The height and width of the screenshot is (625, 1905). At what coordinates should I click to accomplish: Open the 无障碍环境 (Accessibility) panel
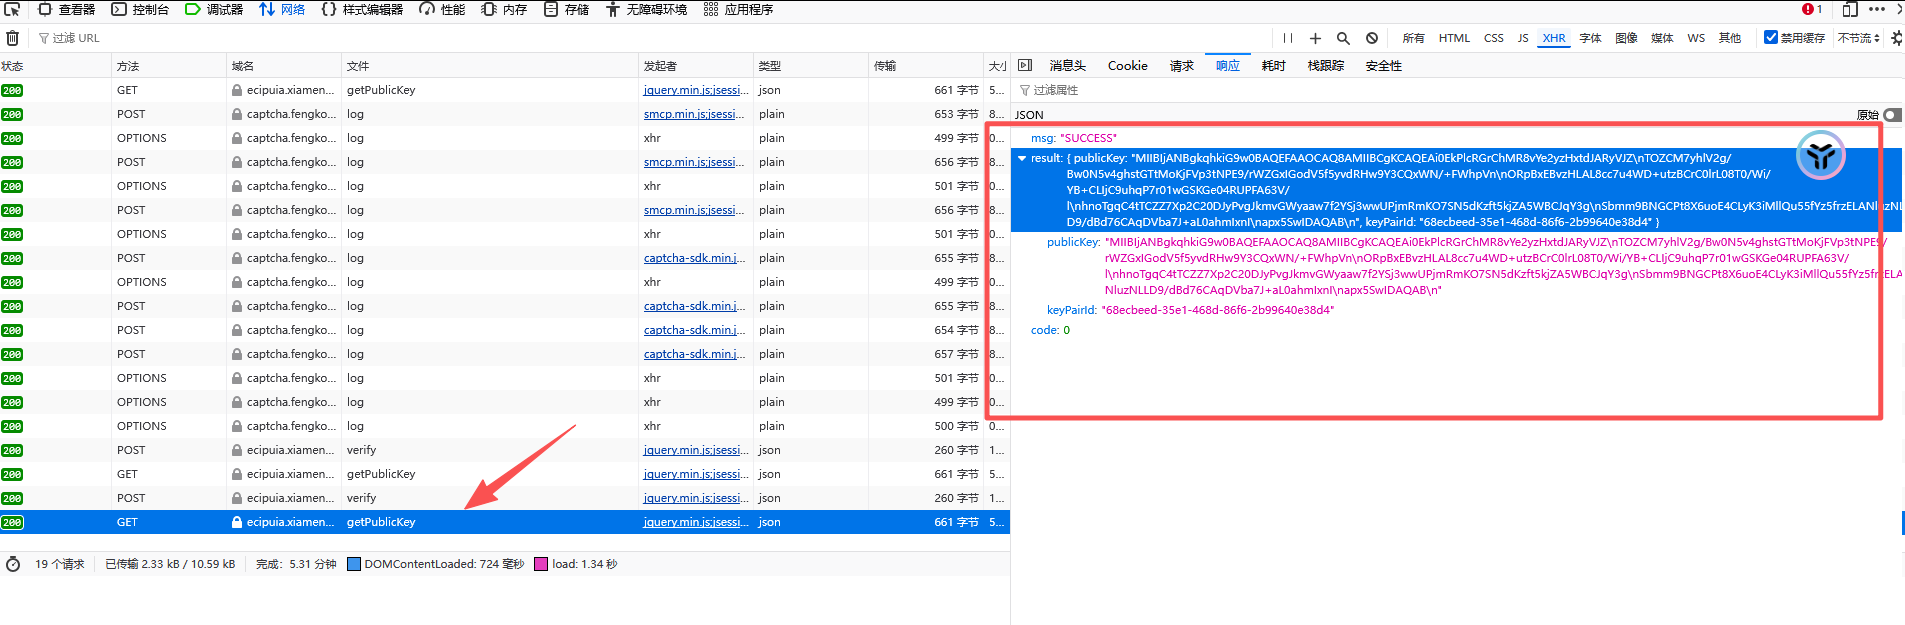click(x=646, y=9)
